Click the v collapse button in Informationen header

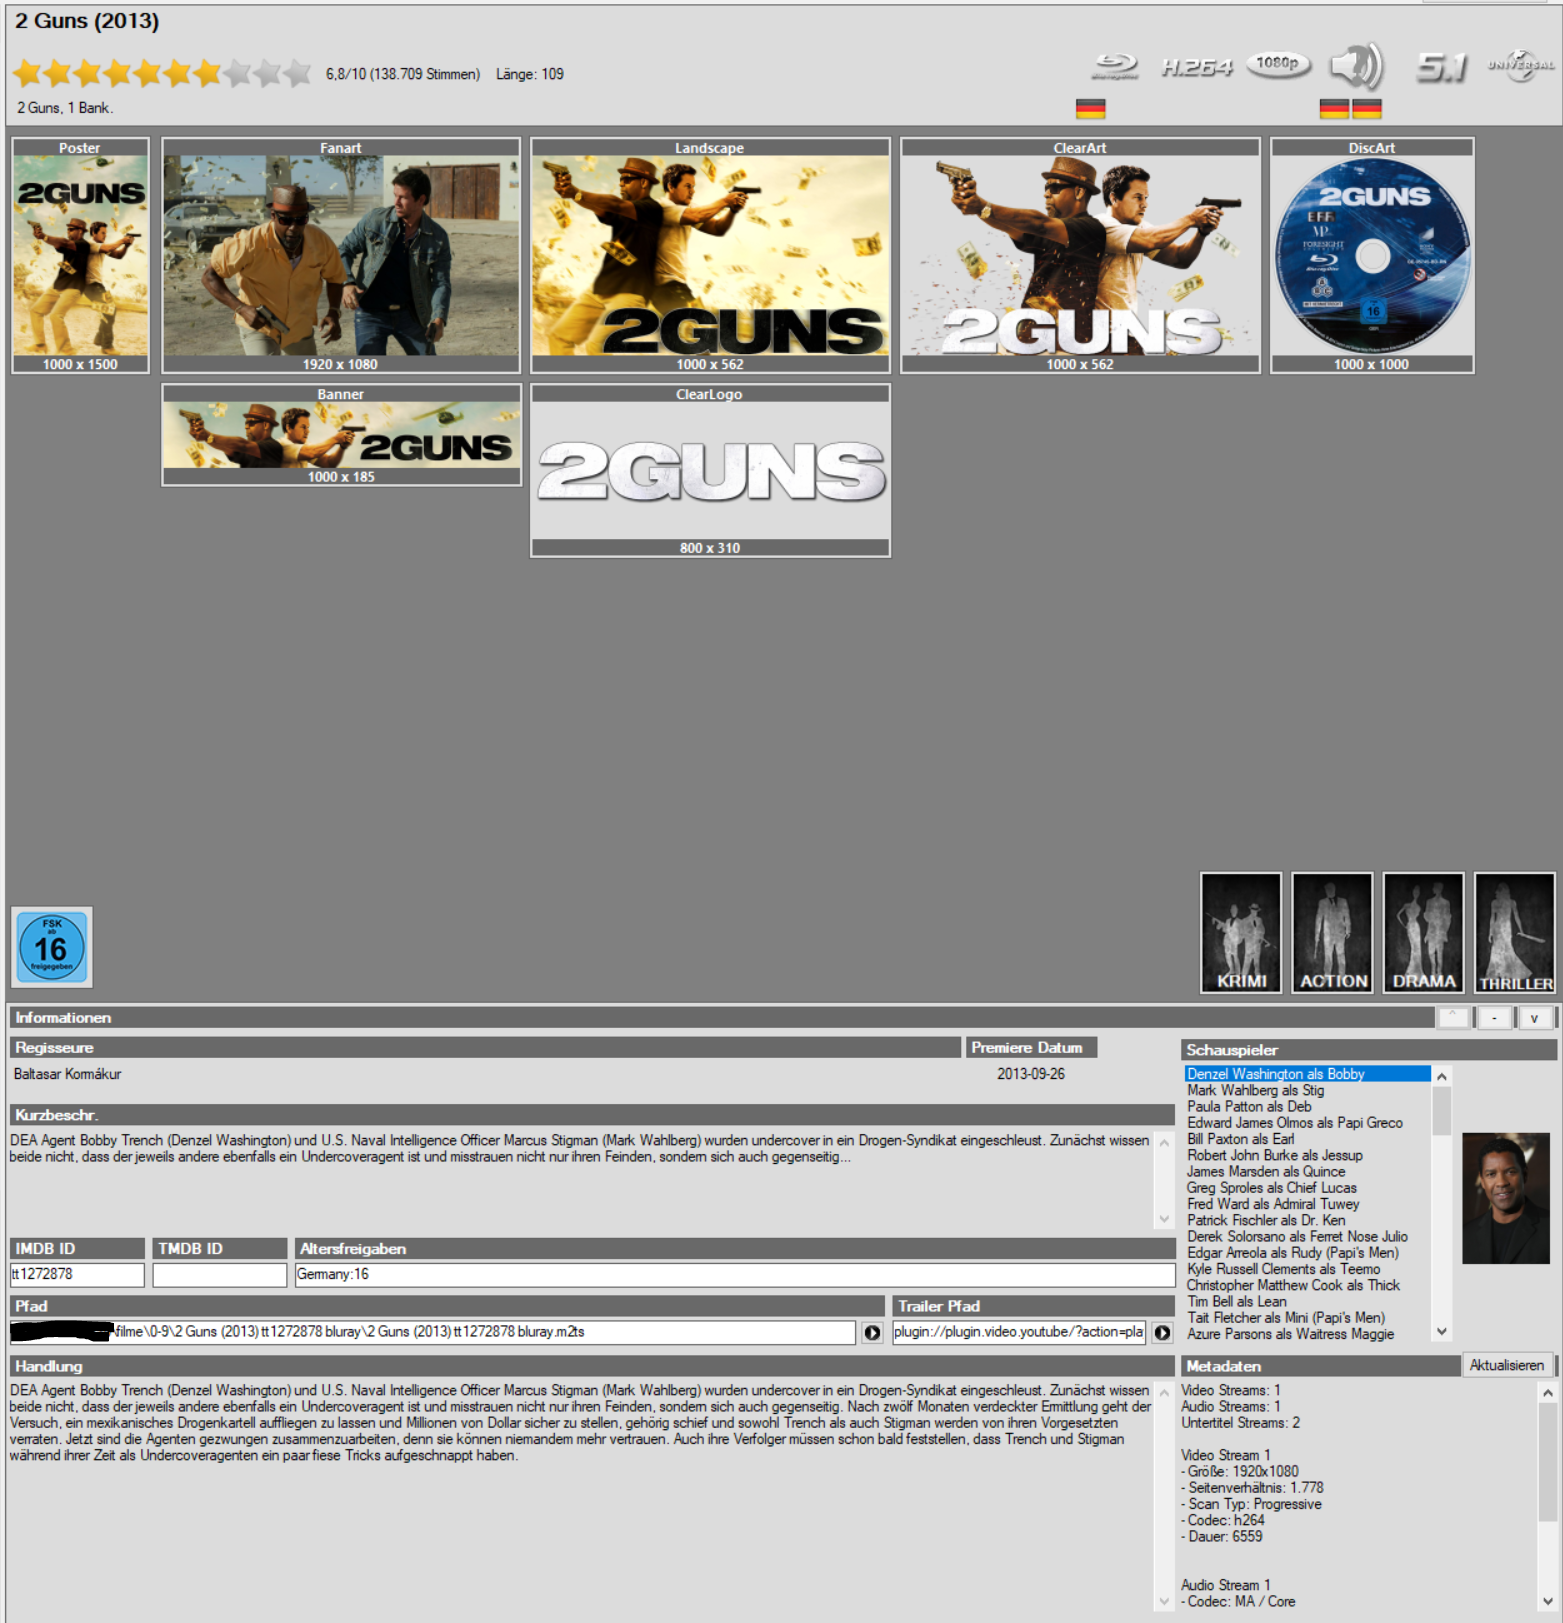1534,1018
